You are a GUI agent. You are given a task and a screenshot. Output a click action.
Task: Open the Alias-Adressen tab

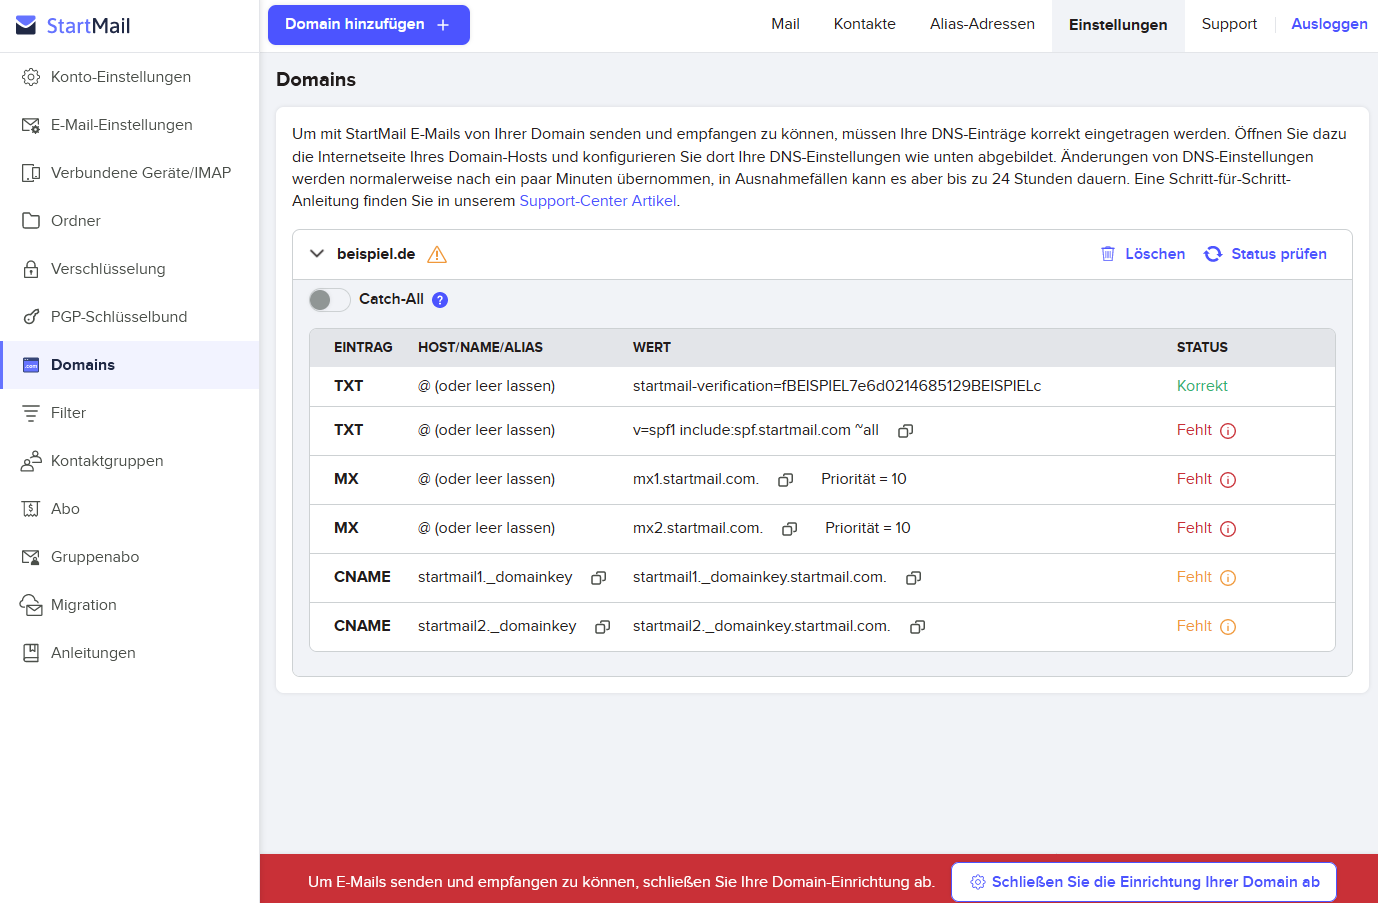pos(981,24)
